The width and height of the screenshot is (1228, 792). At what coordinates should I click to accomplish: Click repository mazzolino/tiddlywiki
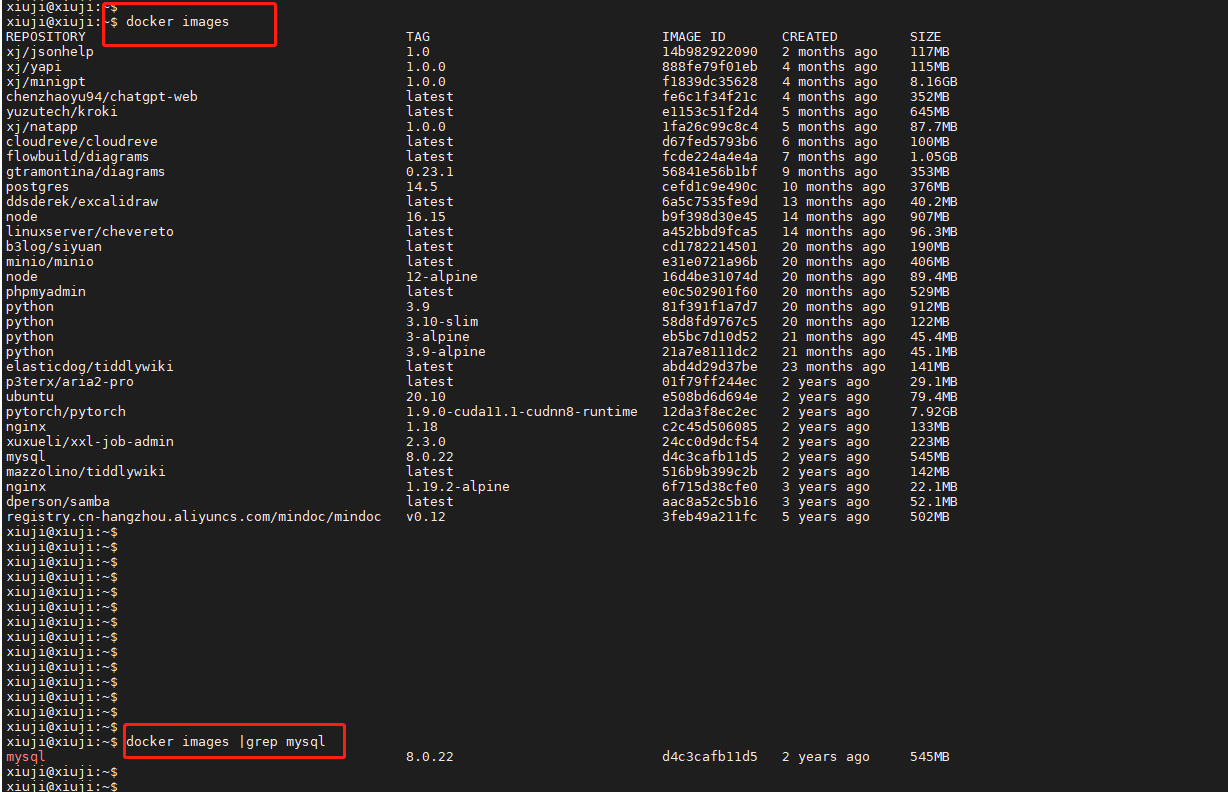[x=86, y=471]
